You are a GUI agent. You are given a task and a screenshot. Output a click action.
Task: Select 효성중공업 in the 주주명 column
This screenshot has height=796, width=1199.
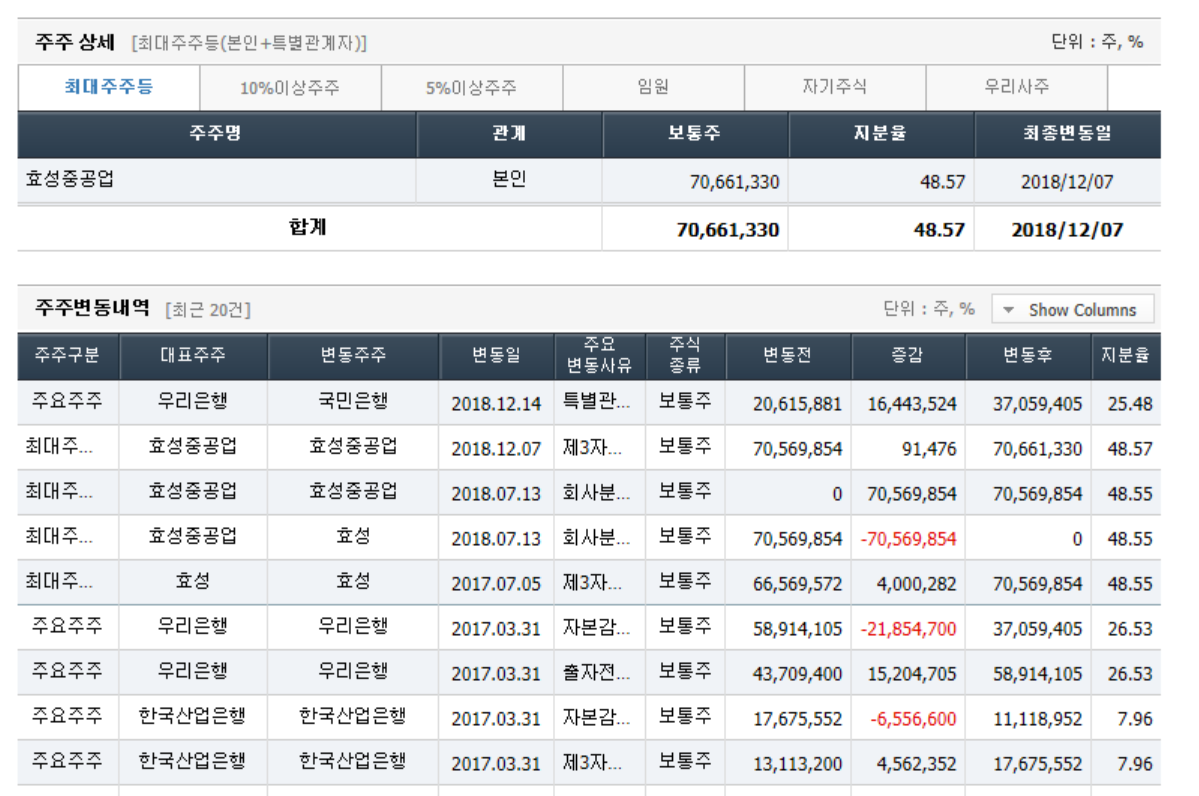(x=70, y=180)
